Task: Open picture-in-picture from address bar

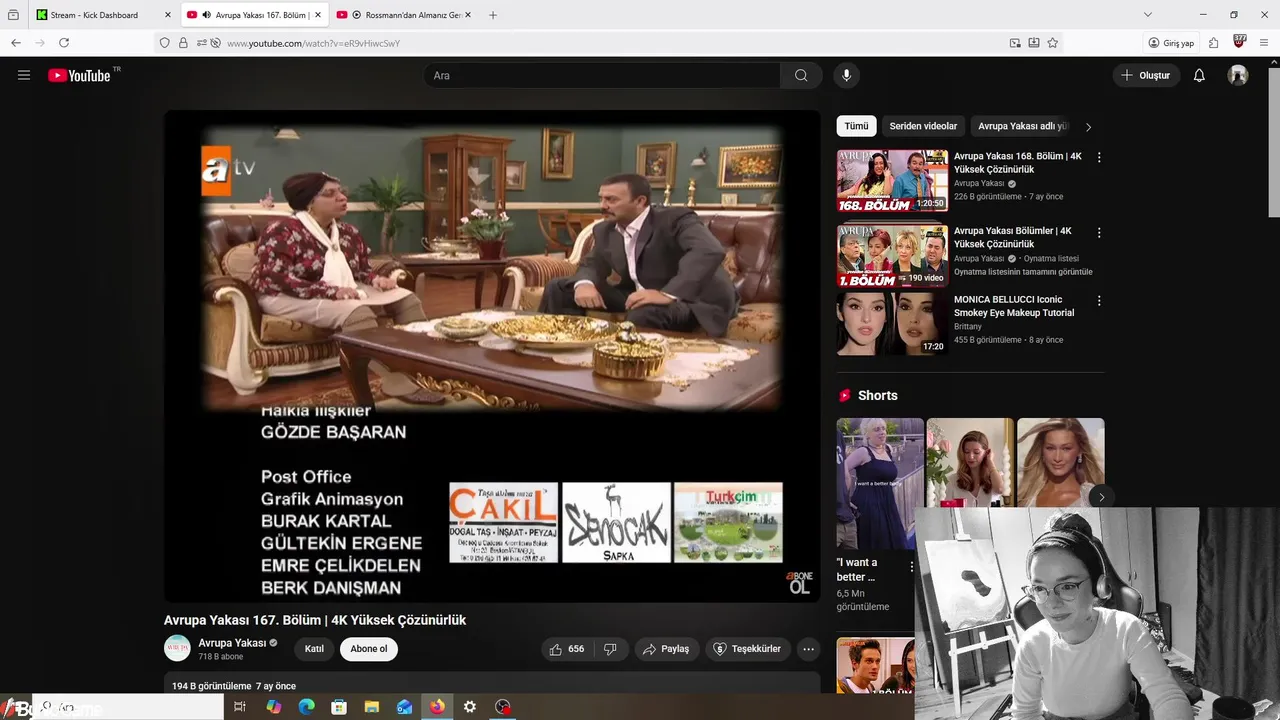Action: pos(1015,43)
